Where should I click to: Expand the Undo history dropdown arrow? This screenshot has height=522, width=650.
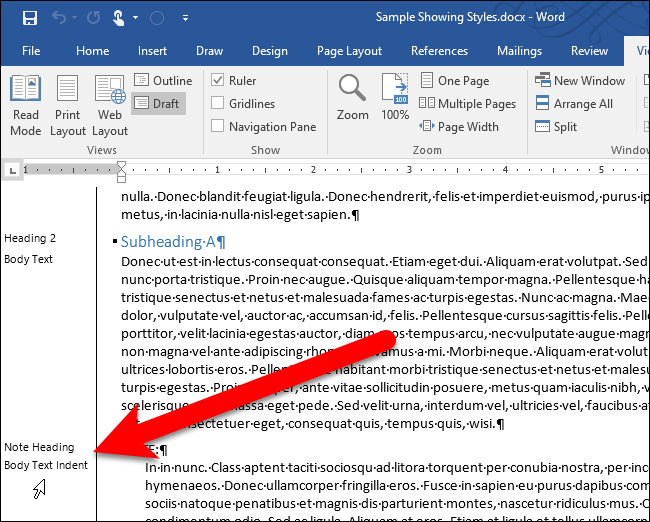tap(76, 18)
